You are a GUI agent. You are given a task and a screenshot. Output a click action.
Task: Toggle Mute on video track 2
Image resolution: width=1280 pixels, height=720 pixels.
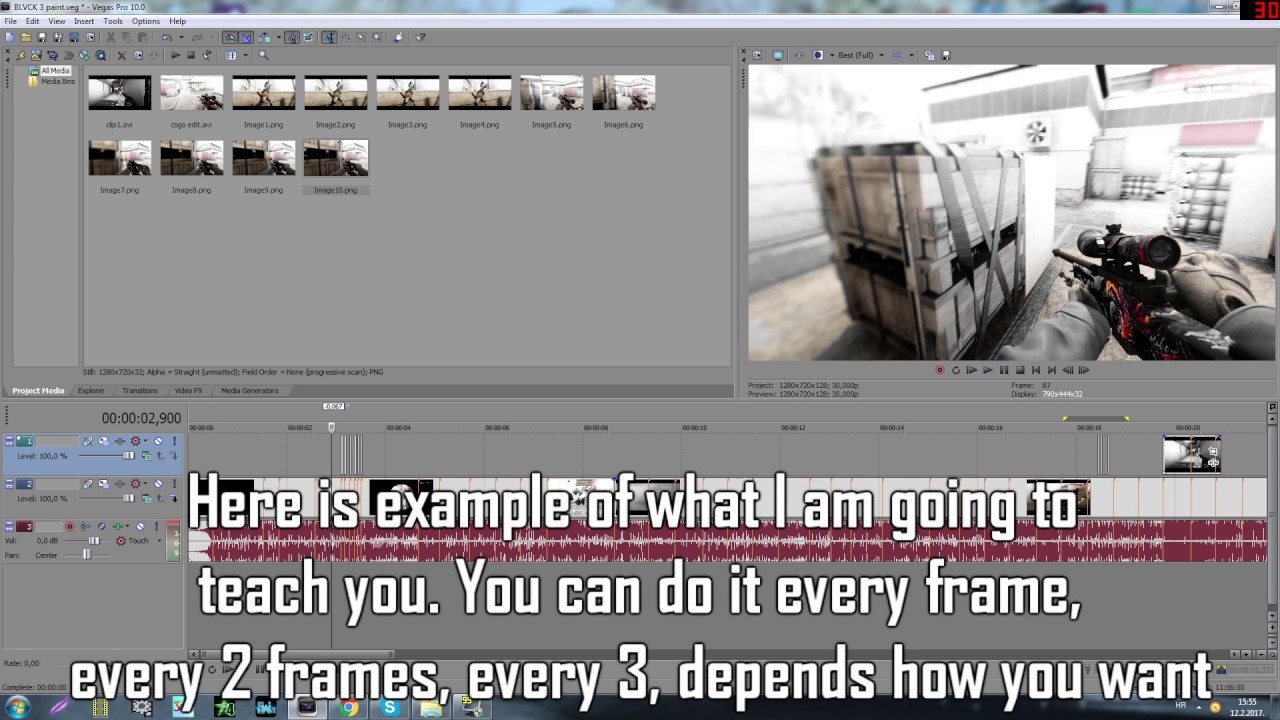click(158, 484)
